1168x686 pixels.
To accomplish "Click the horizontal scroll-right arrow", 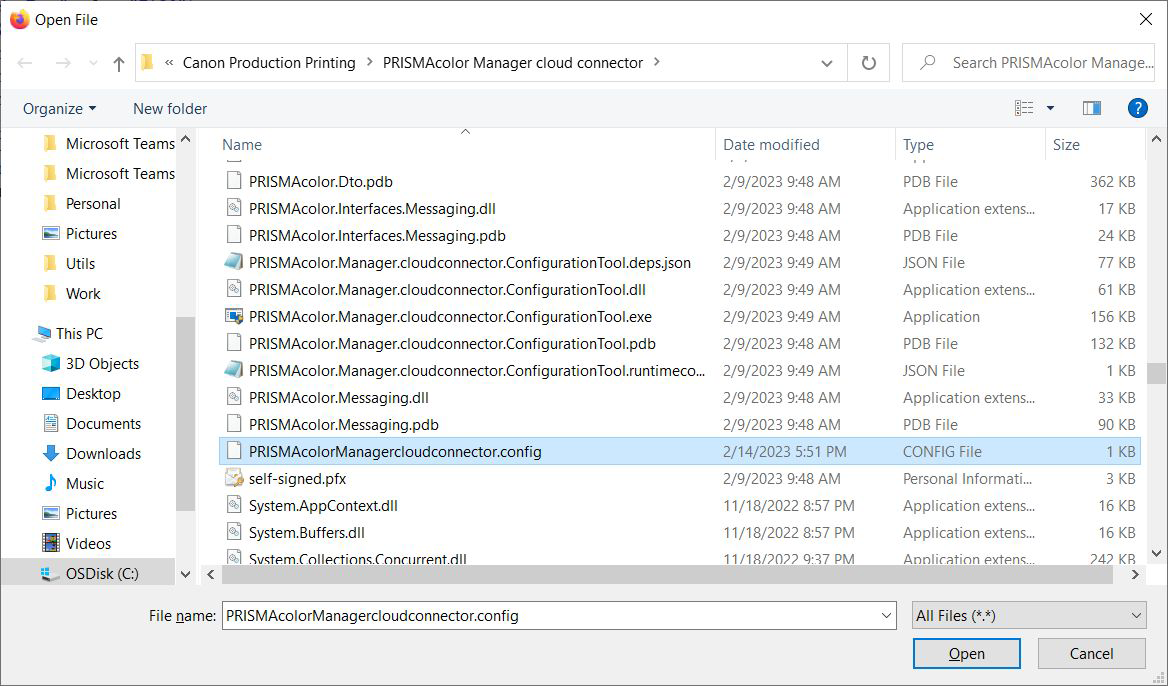I will pos(1135,574).
